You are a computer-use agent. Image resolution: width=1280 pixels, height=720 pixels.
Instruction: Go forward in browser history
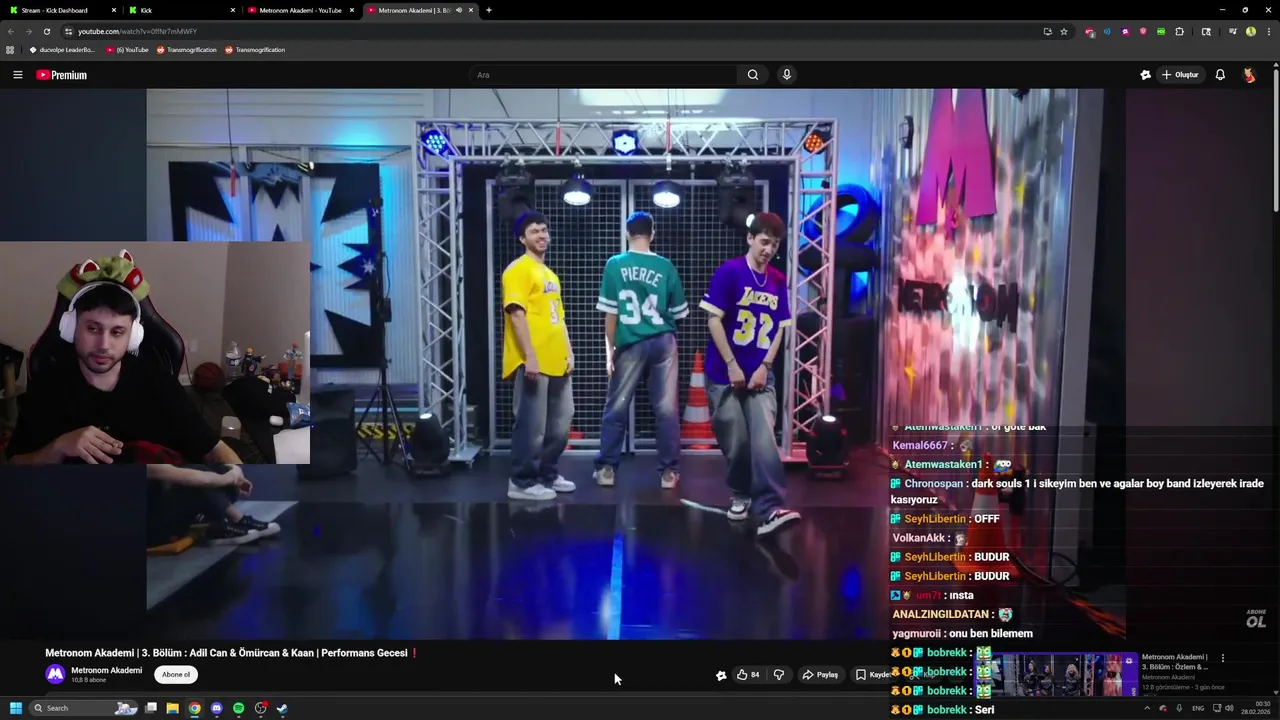[x=28, y=31]
